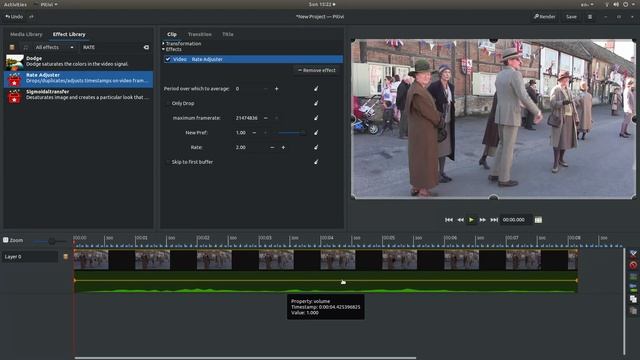The height and width of the screenshot is (360, 640).
Task: Decrease the maximum framerate value
Action: (266, 118)
